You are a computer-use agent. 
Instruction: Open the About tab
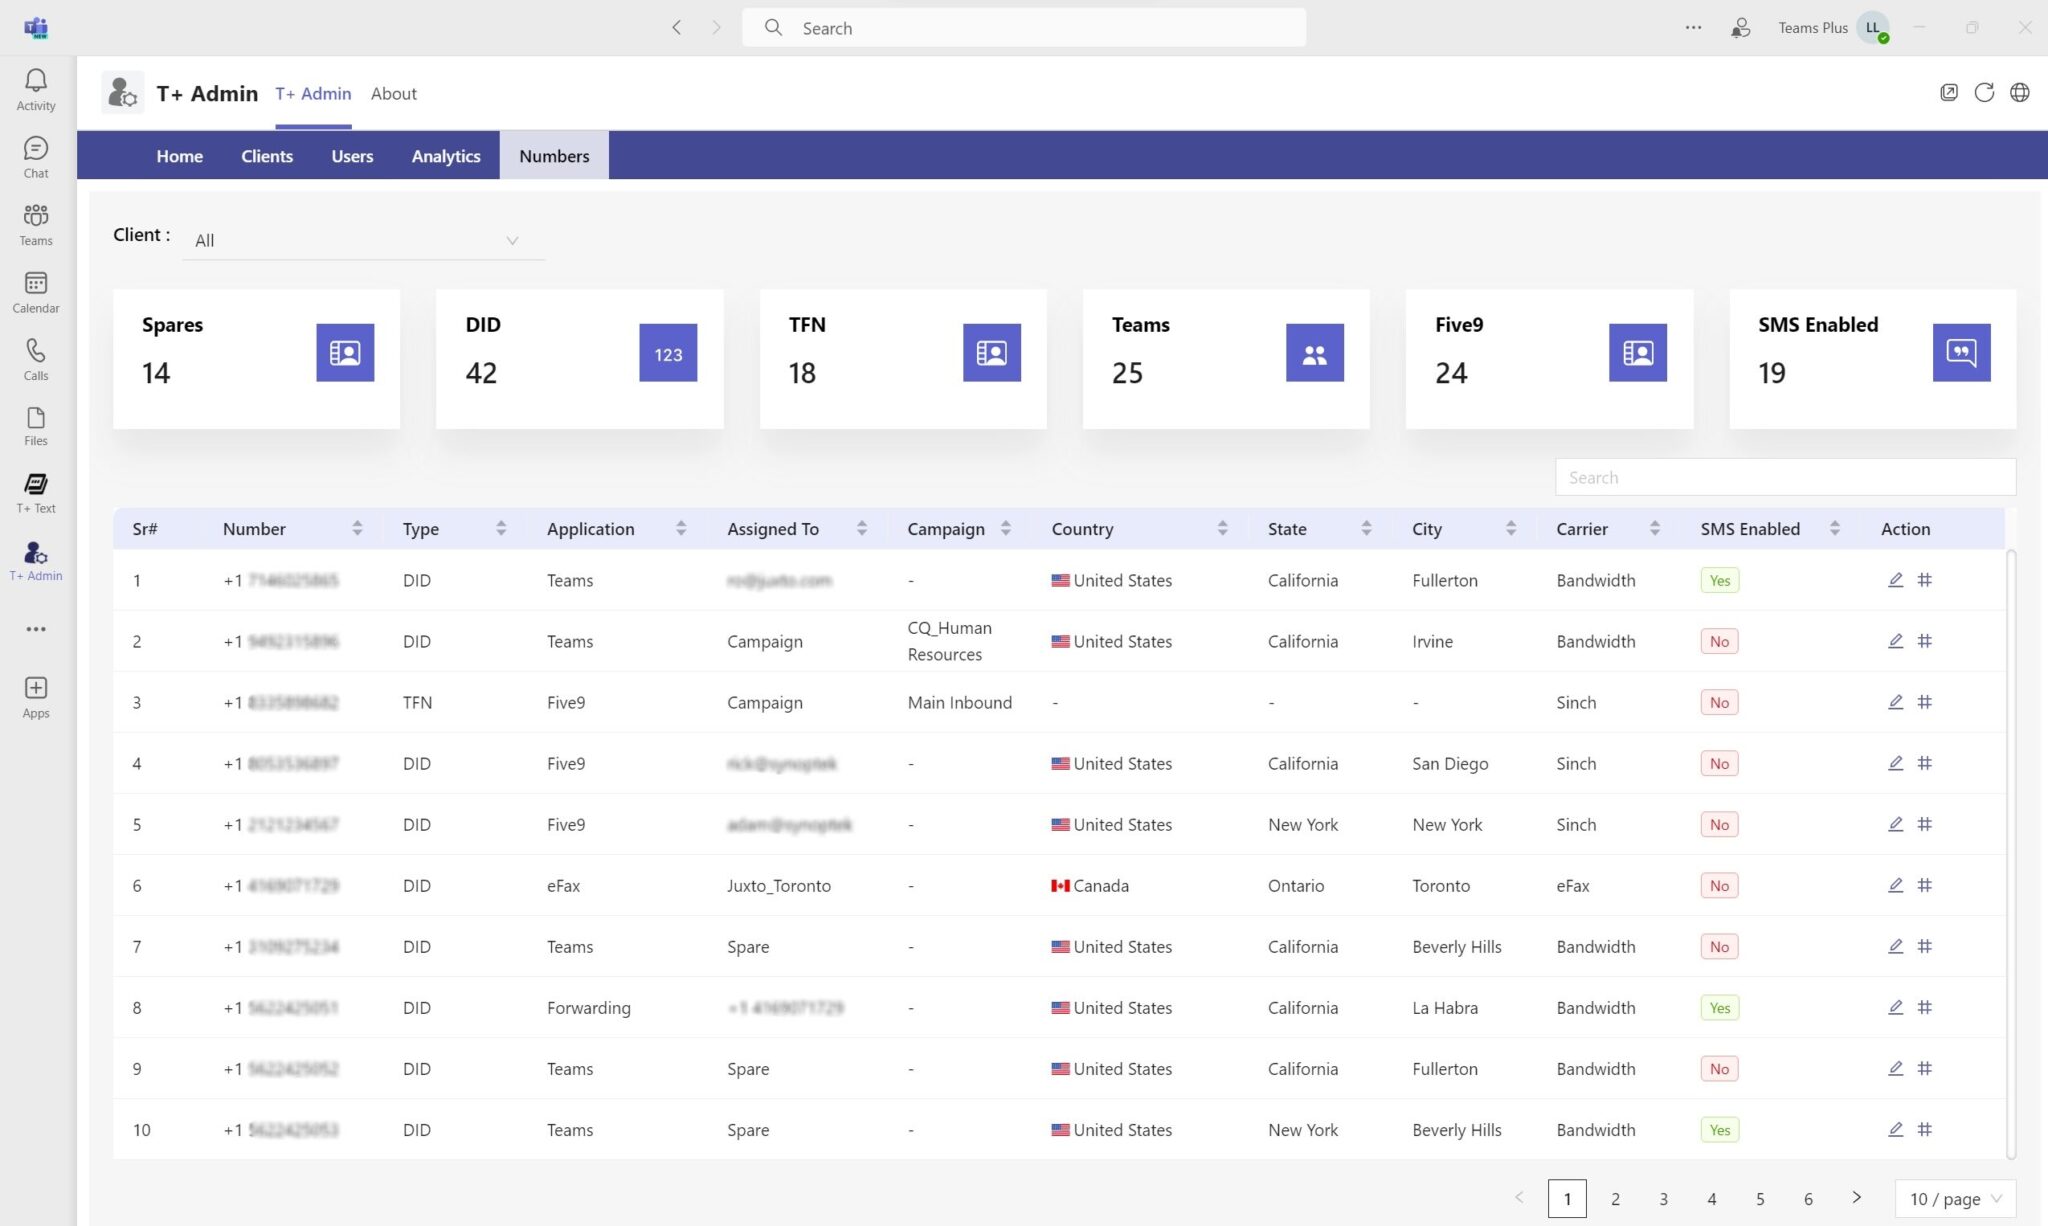coord(393,93)
